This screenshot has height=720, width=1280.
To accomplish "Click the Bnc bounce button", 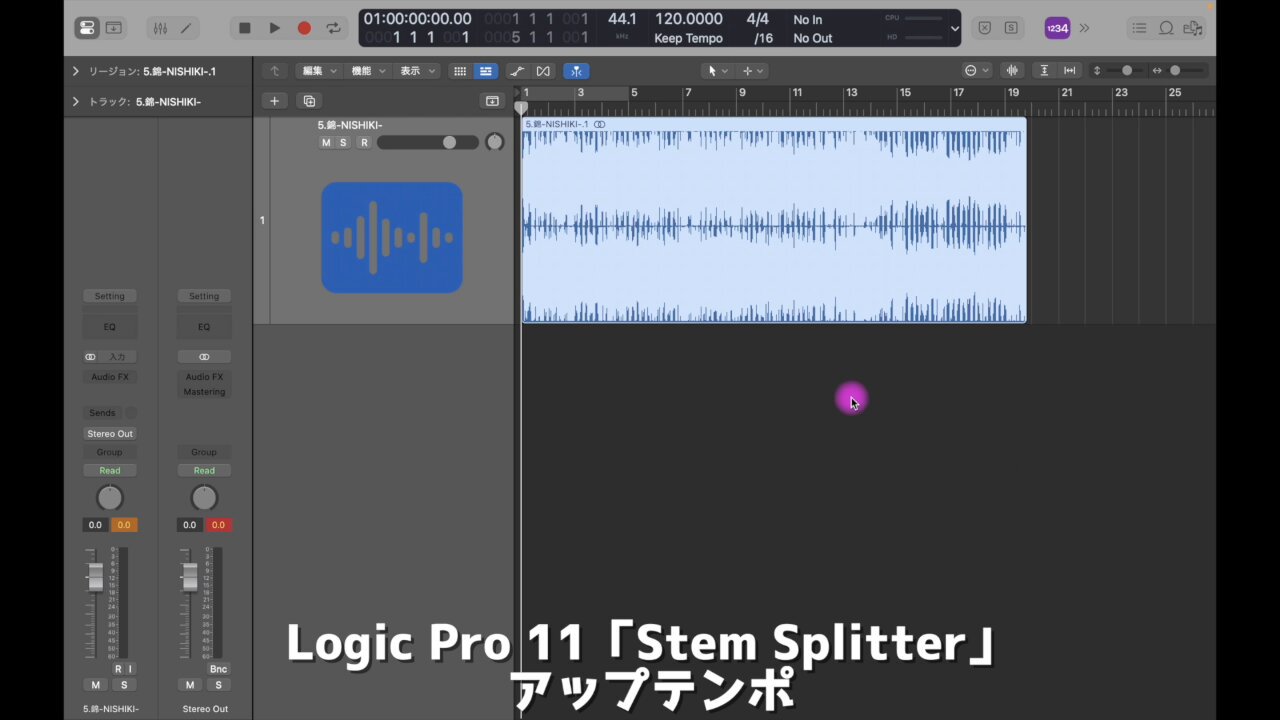I will [x=219, y=669].
